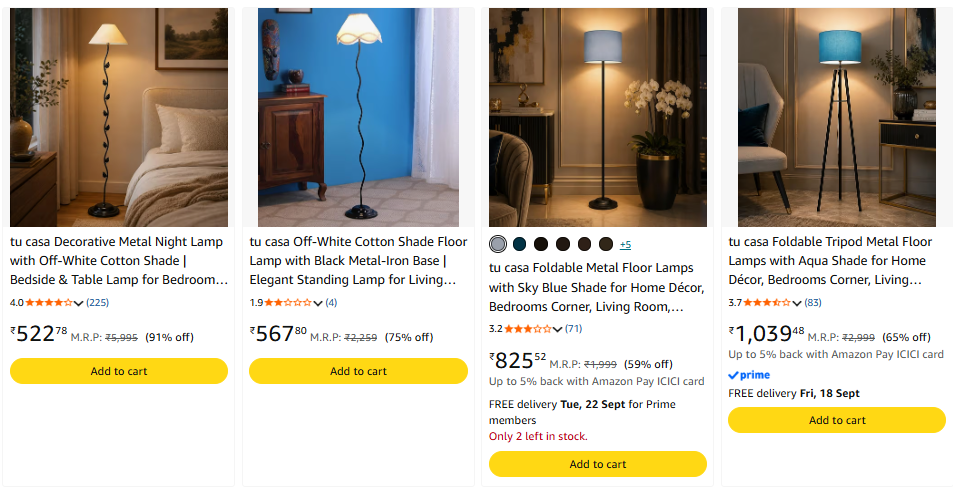Show the +5 more color options
Screen dimensions: 953x488
625,245
